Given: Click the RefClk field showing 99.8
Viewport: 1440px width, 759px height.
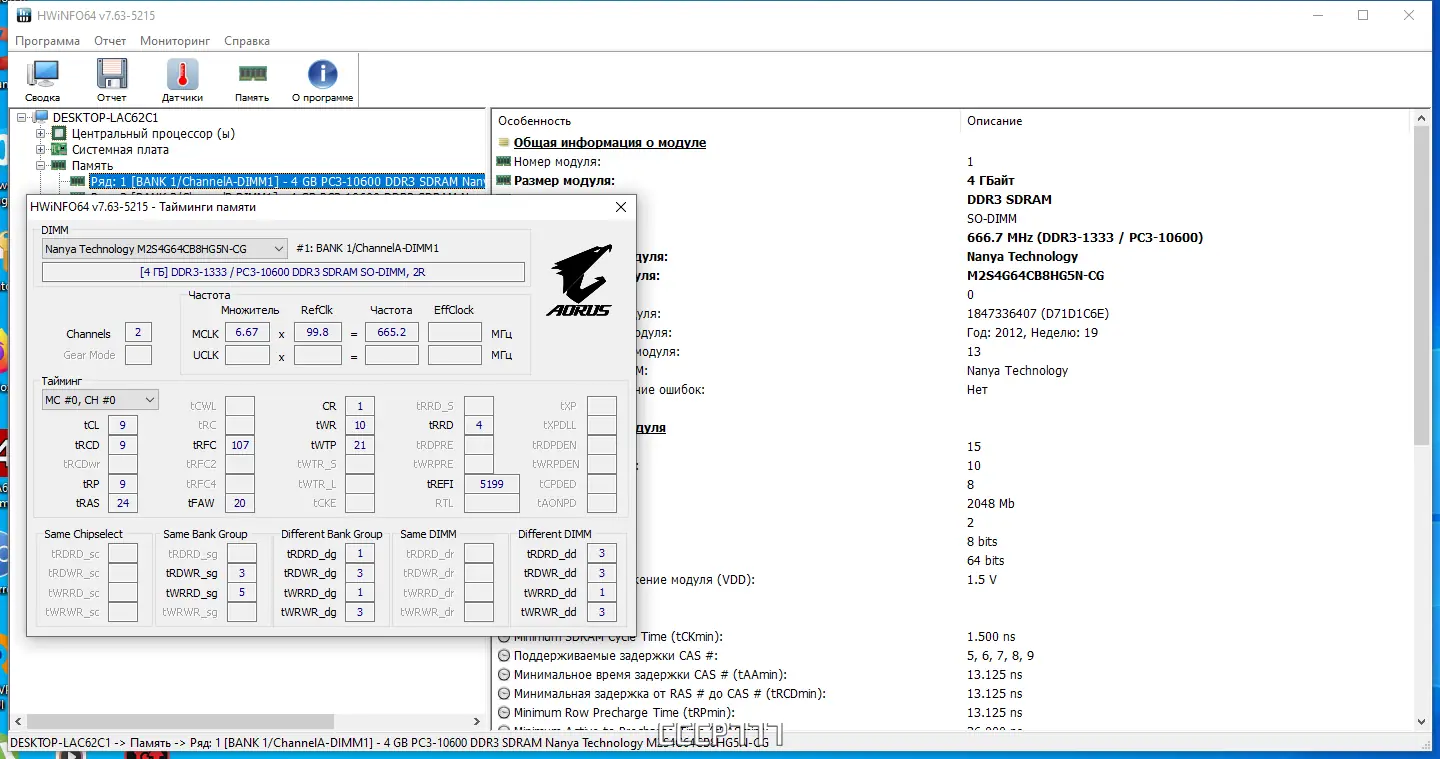Looking at the screenshot, I should point(318,333).
